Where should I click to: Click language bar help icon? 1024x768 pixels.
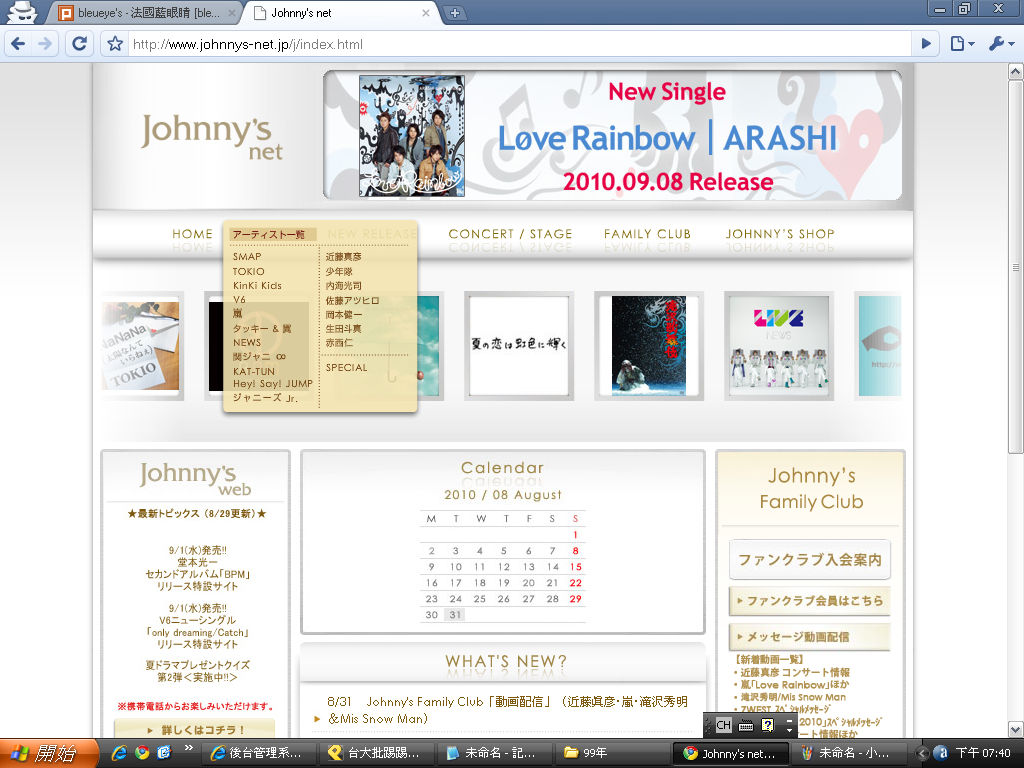click(768, 725)
